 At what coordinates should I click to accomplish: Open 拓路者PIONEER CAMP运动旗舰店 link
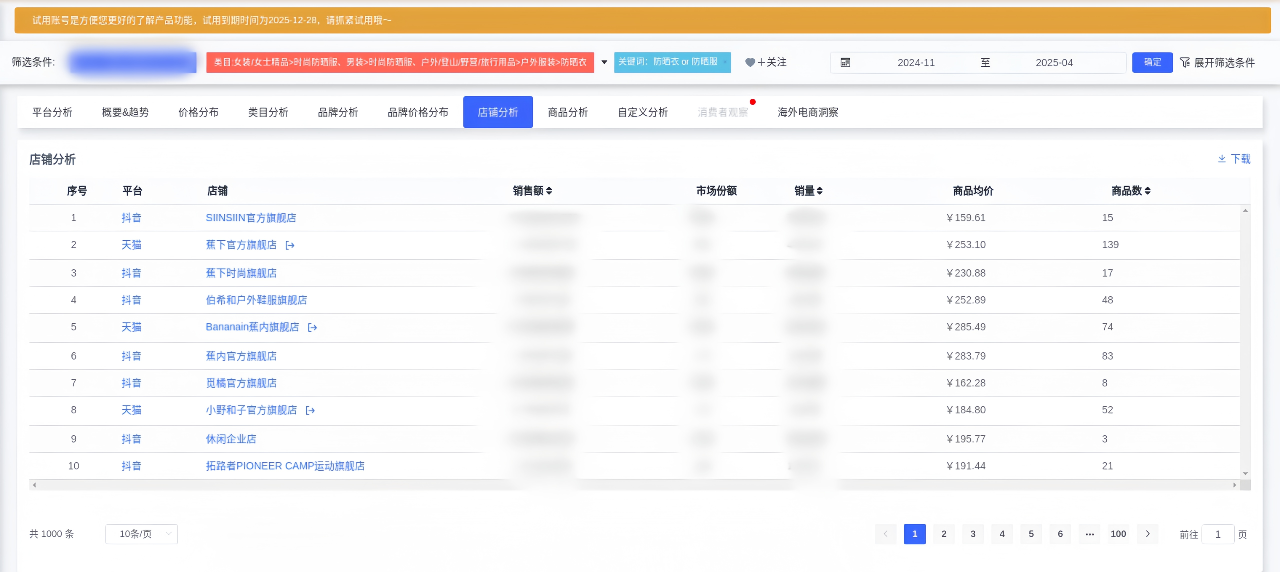(x=285, y=466)
